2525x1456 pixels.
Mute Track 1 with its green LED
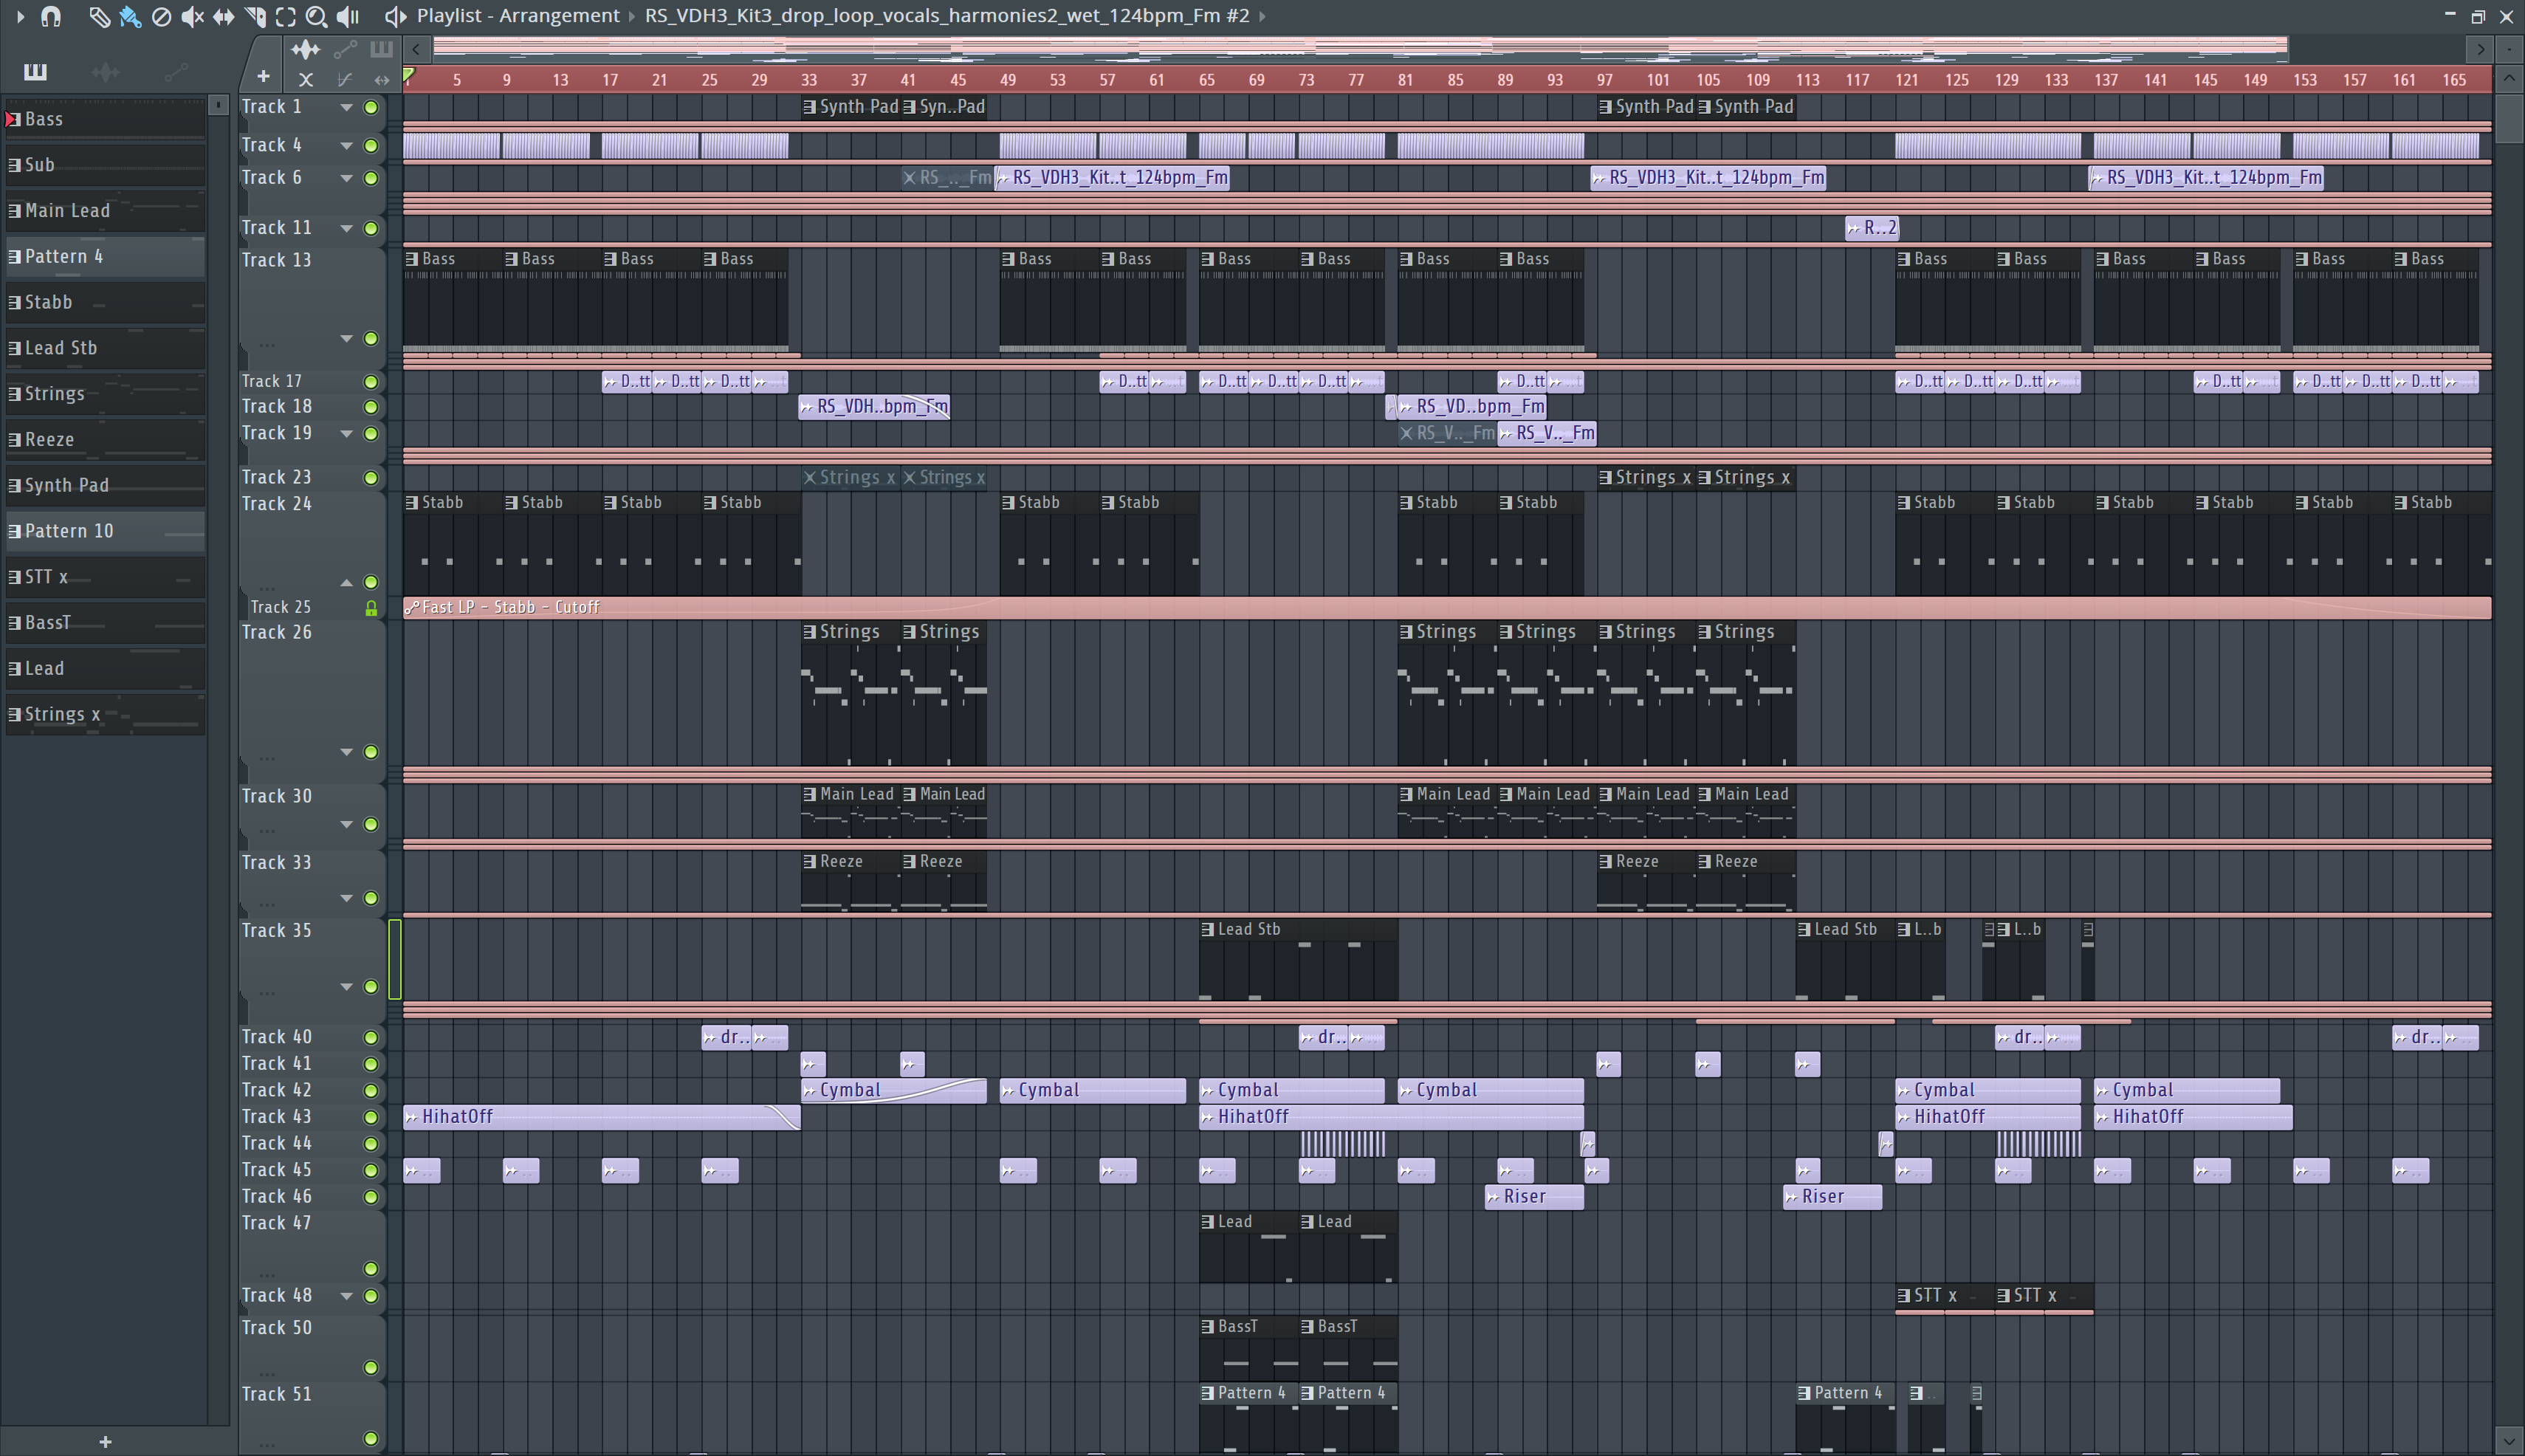[x=371, y=107]
